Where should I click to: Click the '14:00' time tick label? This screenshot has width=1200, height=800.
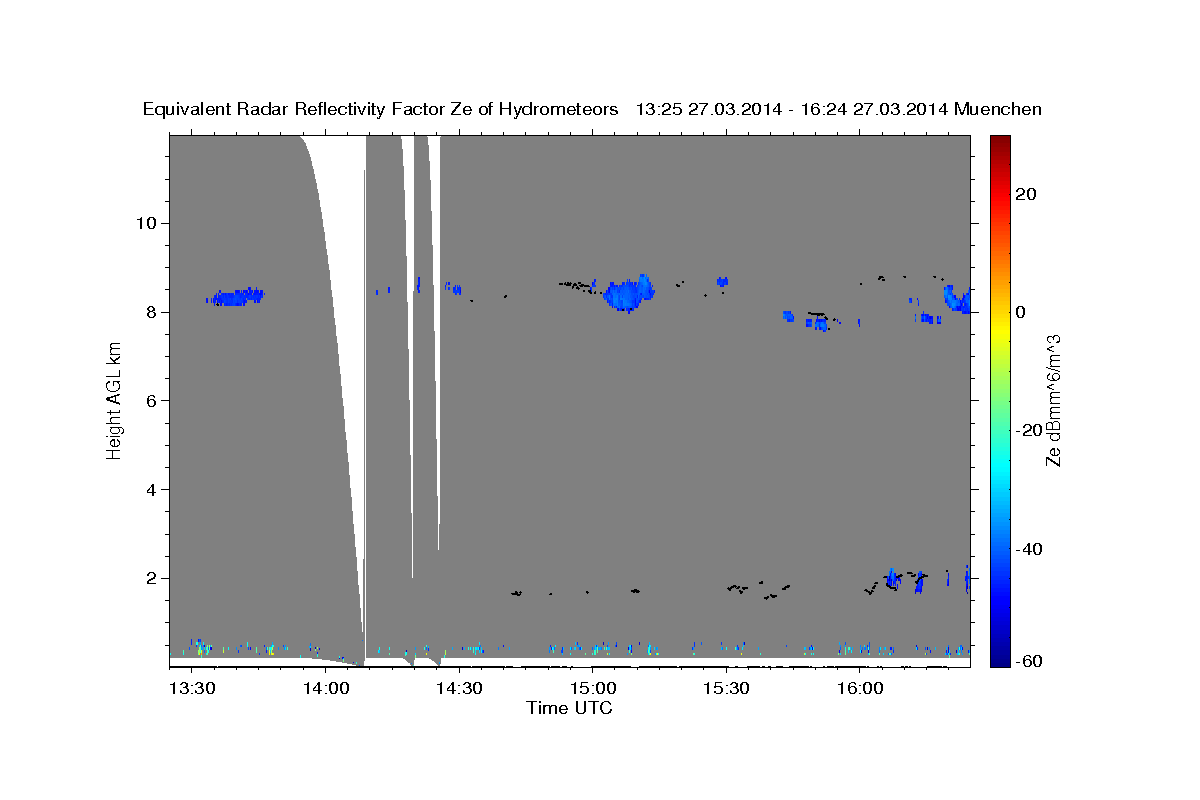(325, 688)
